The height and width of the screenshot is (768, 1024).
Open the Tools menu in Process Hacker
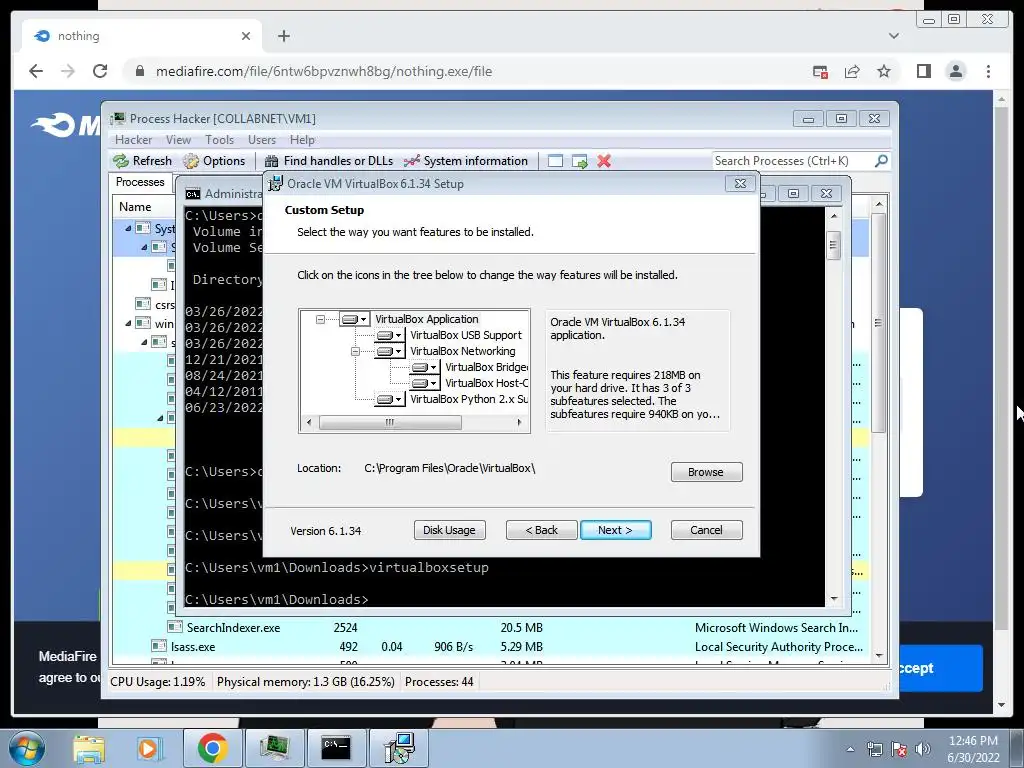[219, 140]
